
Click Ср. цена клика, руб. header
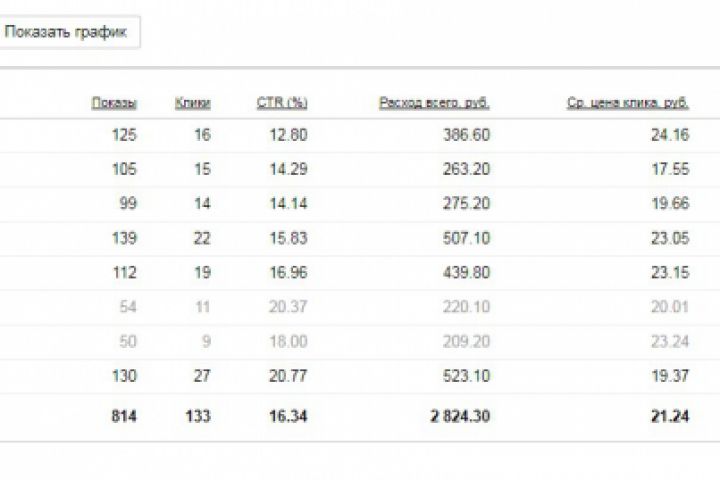click(627, 103)
